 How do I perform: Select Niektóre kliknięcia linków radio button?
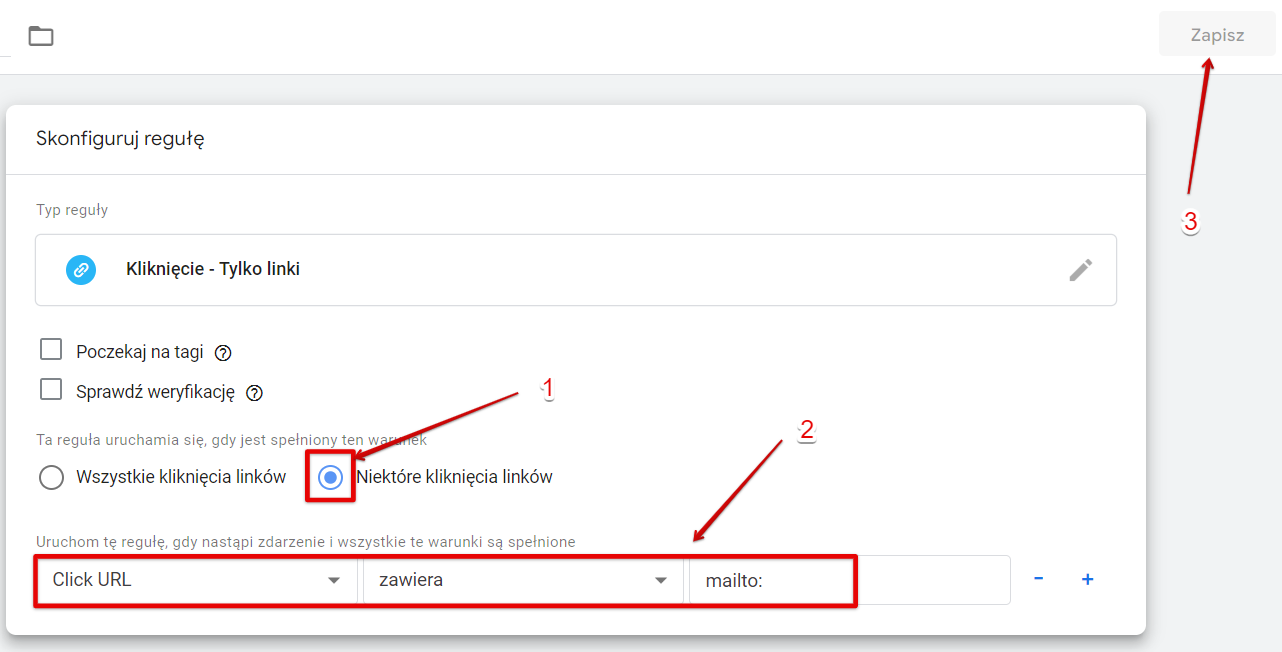[330, 478]
